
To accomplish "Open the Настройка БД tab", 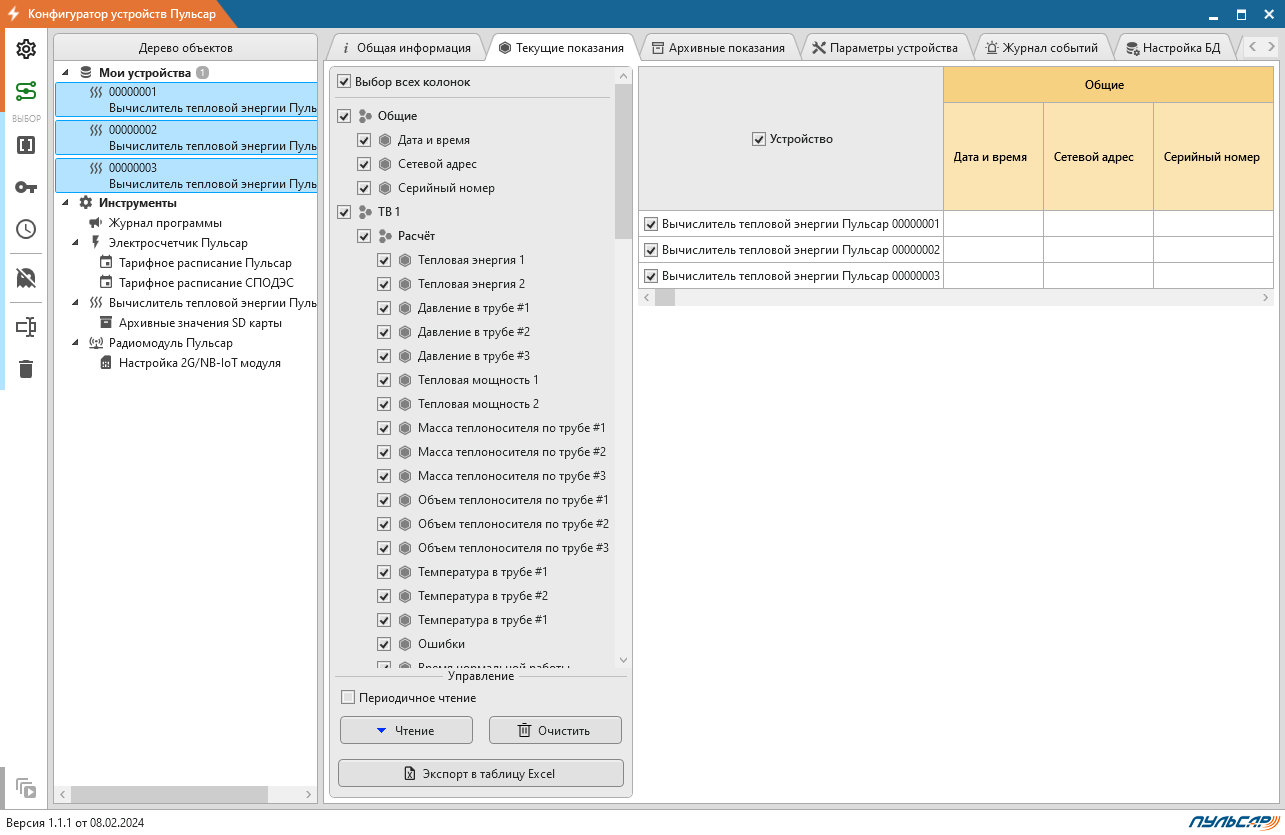I will pyautogui.click(x=1174, y=47).
